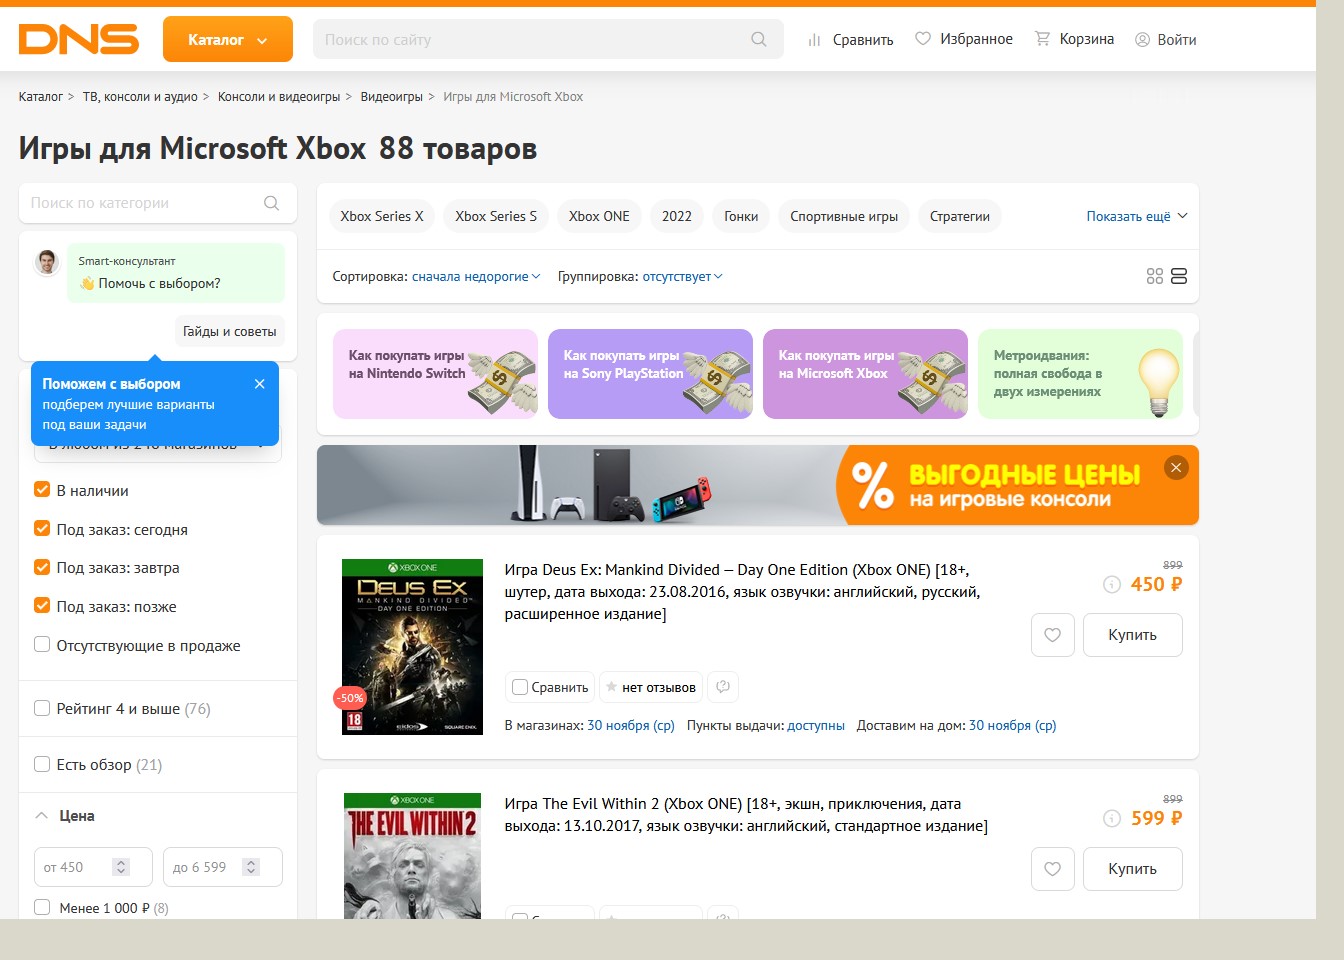Uncheck Под заказ: позже filter

[x=42, y=606]
